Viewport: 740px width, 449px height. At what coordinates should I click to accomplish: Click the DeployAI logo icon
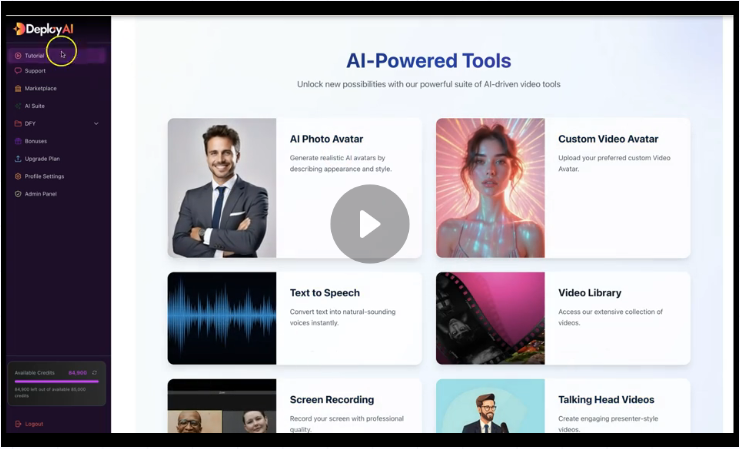pyautogui.click(x=19, y=28)
